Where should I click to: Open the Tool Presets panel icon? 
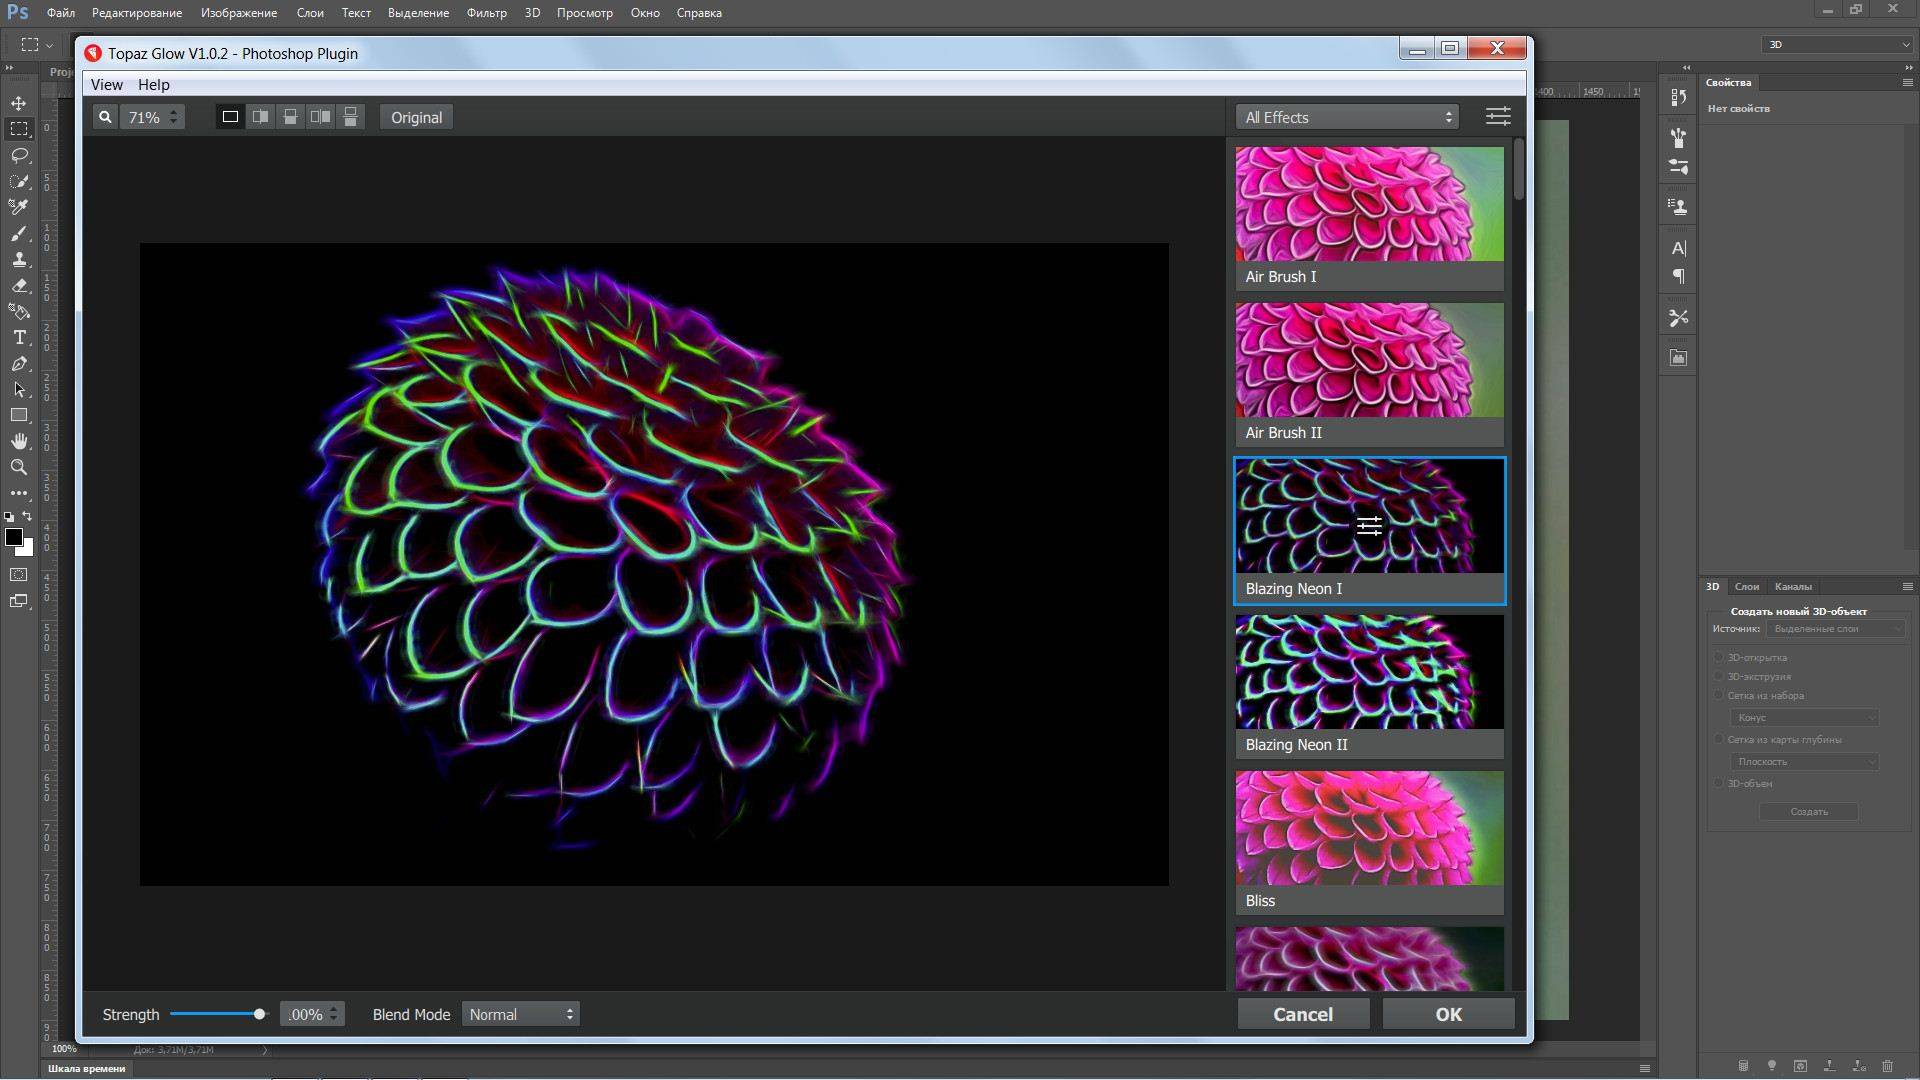(1678, 318)
